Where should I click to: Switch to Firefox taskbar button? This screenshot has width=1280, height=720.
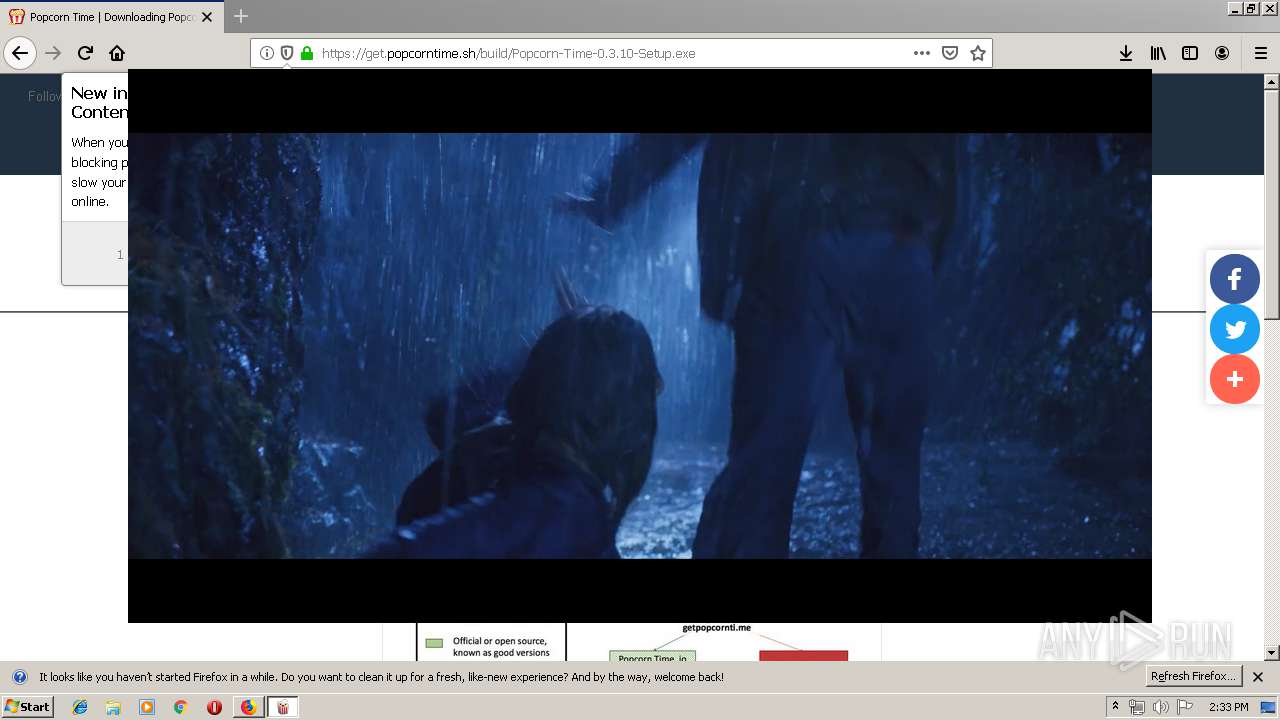tap(248, 707)
